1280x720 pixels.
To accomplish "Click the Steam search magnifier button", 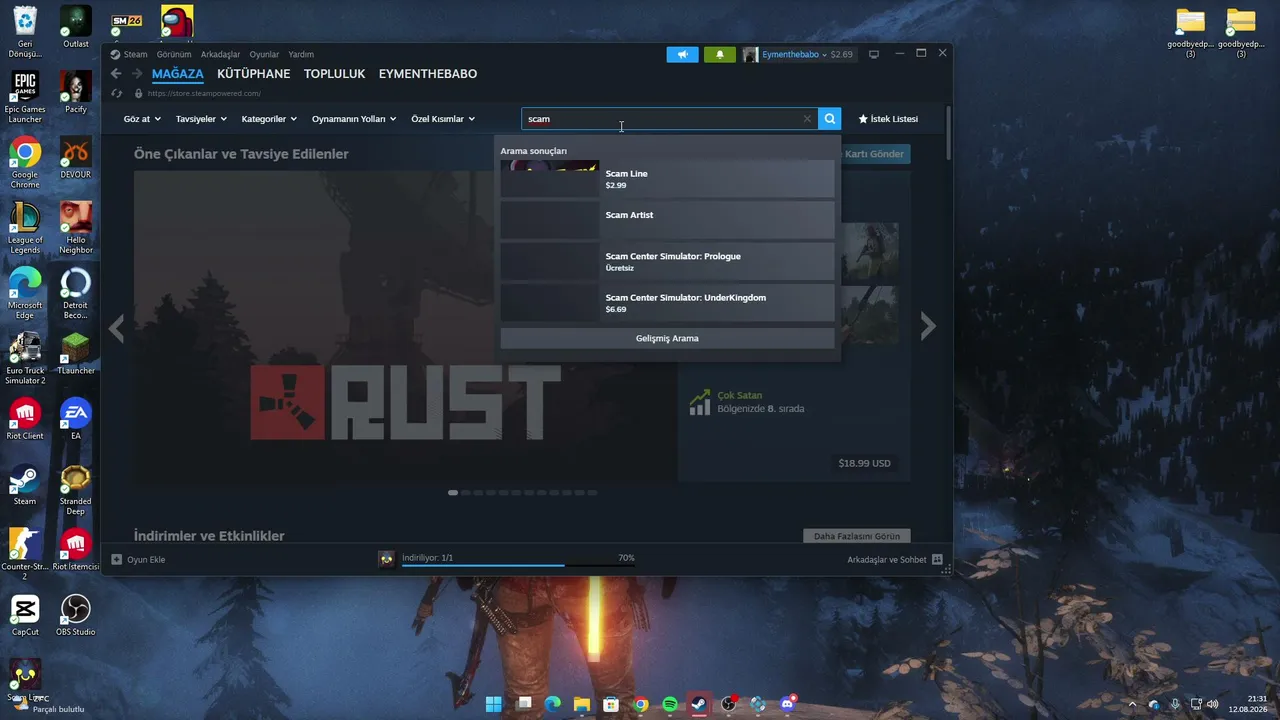I will [x=829, y=119].
